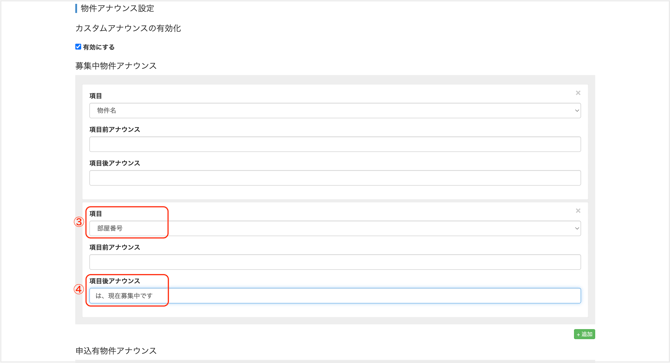Image resolution: width=670 pixels, height=363 pixels.
Task: Click the field containing は、現在募集中です
Action: (x=335, y=296)
